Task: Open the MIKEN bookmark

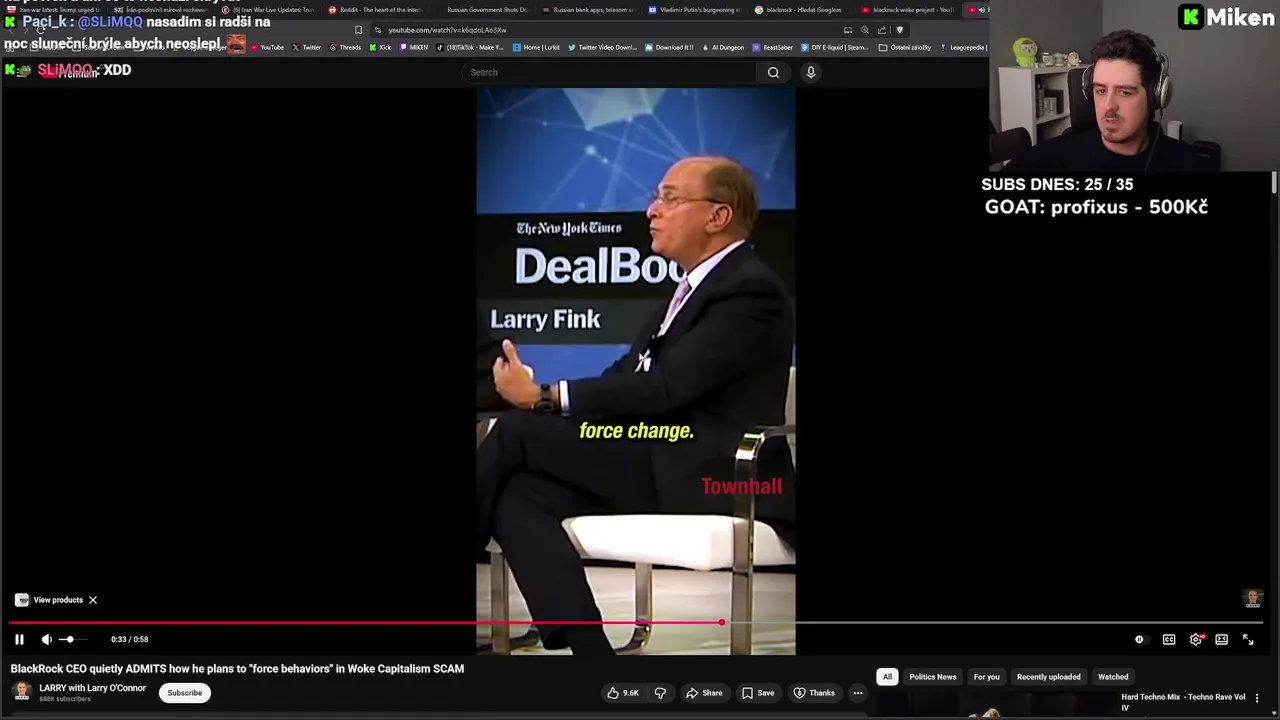Action: point(414,47)
